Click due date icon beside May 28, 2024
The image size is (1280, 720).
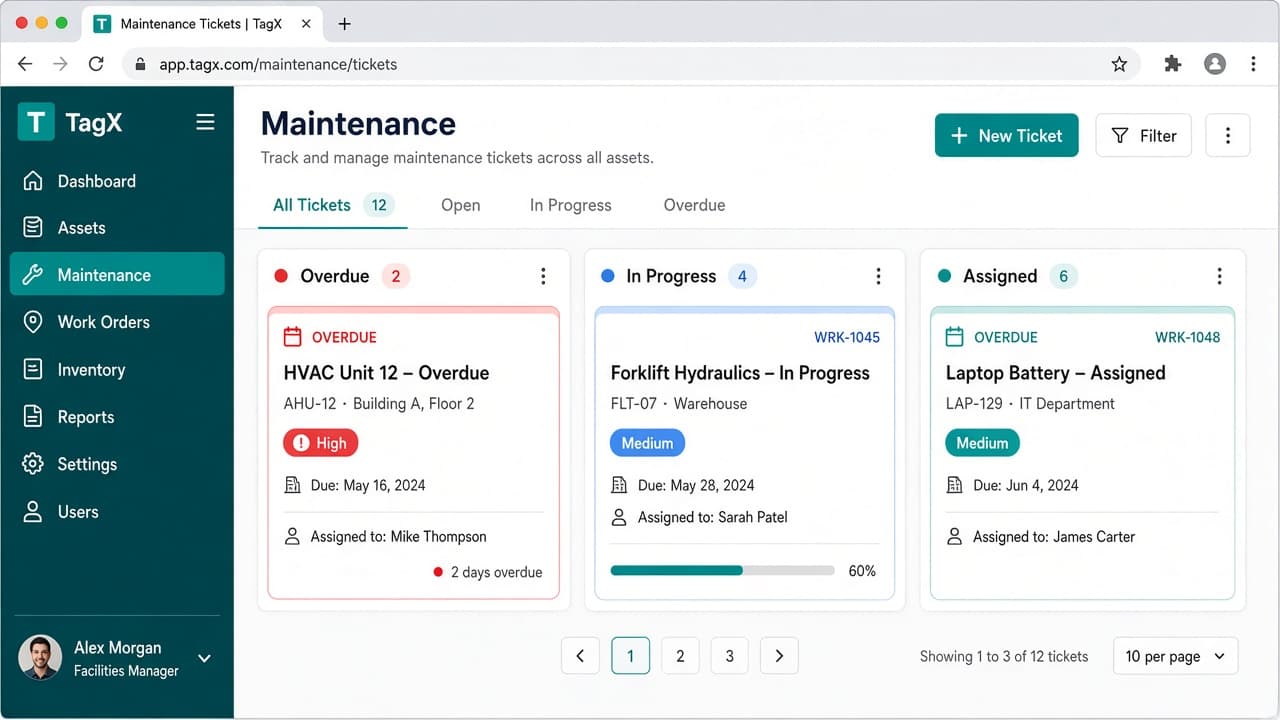(x=619, y=485)
